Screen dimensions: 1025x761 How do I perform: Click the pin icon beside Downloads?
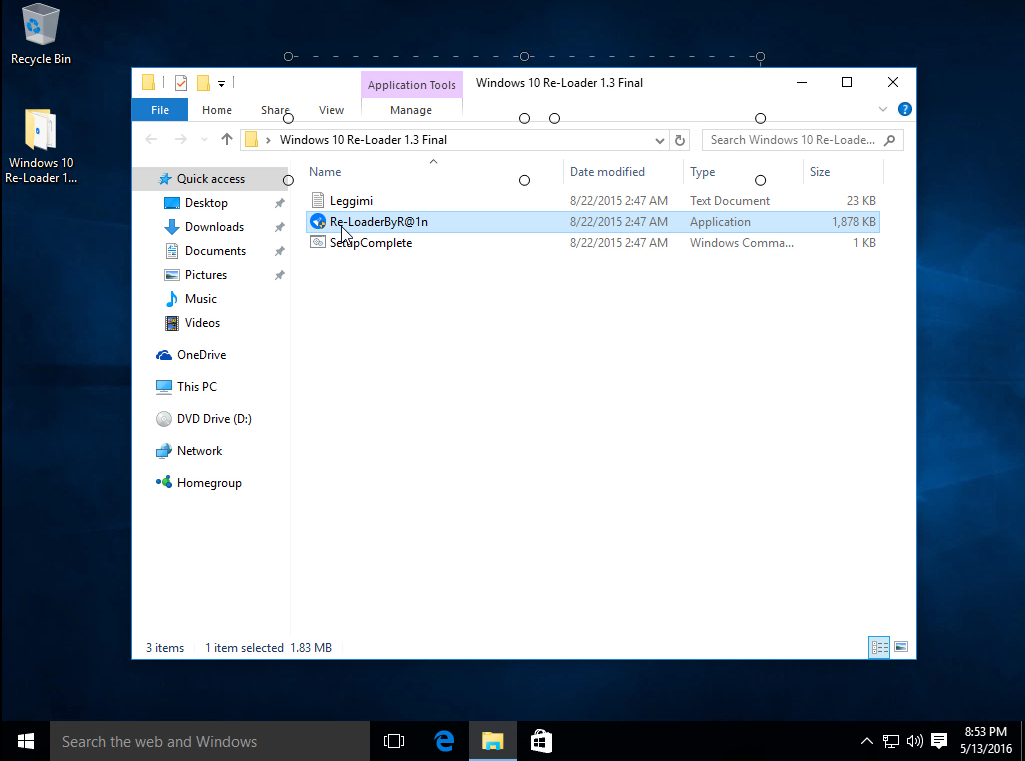(x=279, y=228)
